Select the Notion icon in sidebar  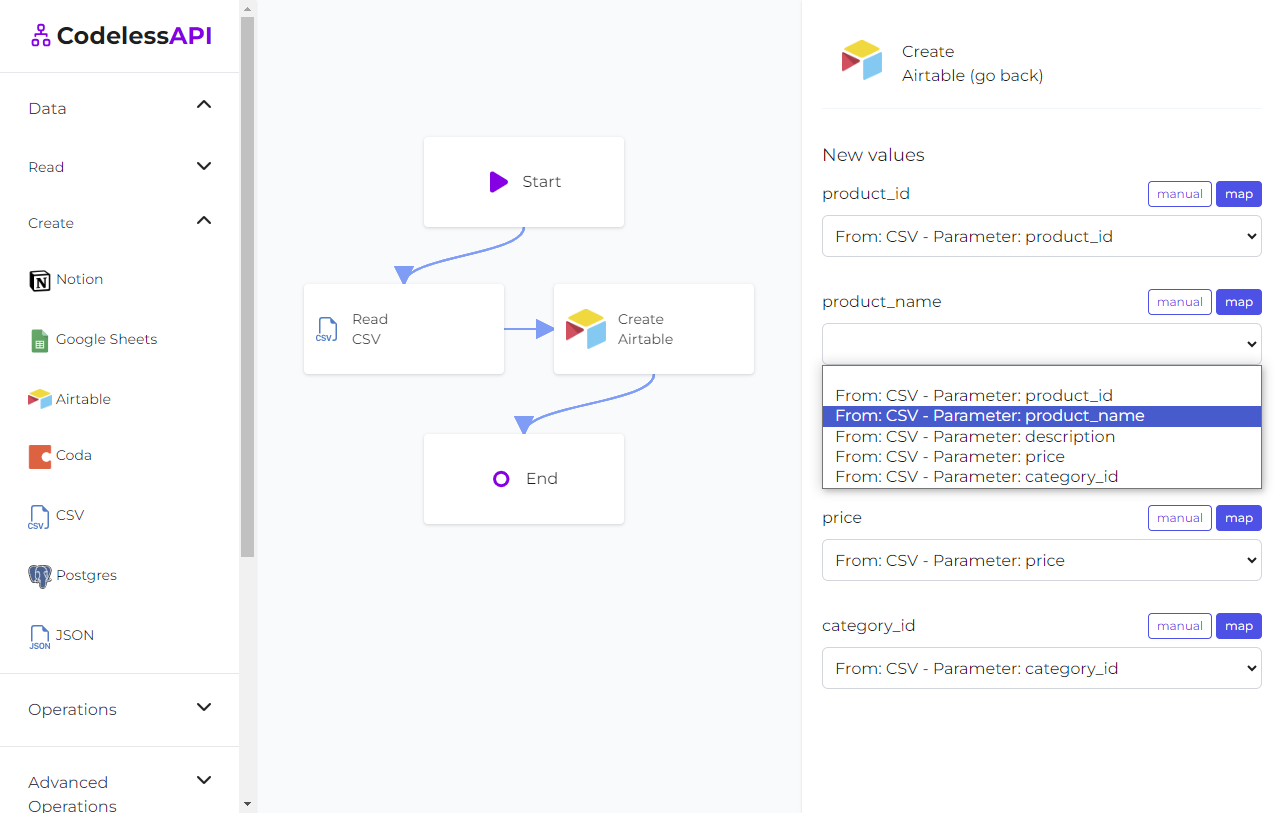(x=40, y=280)
